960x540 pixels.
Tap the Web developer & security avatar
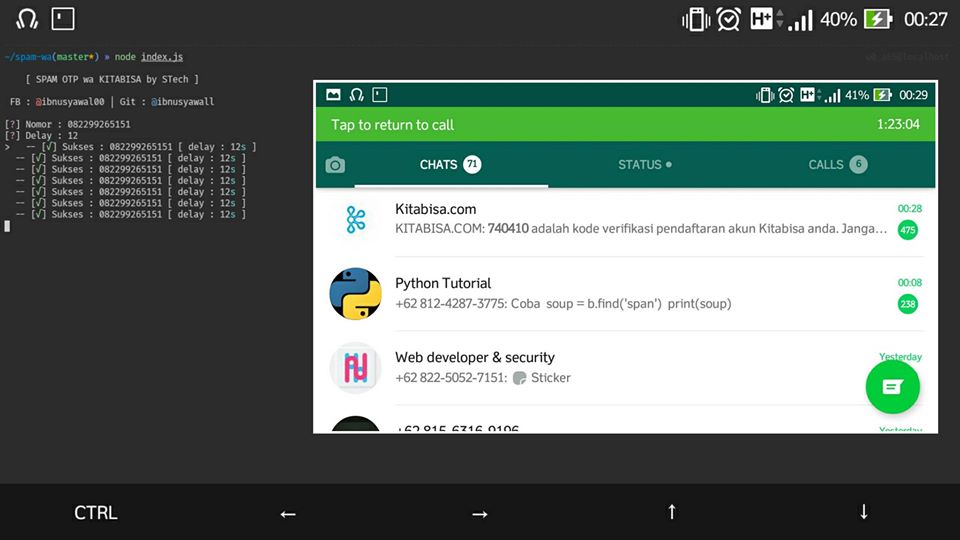[x=356, y=367]
